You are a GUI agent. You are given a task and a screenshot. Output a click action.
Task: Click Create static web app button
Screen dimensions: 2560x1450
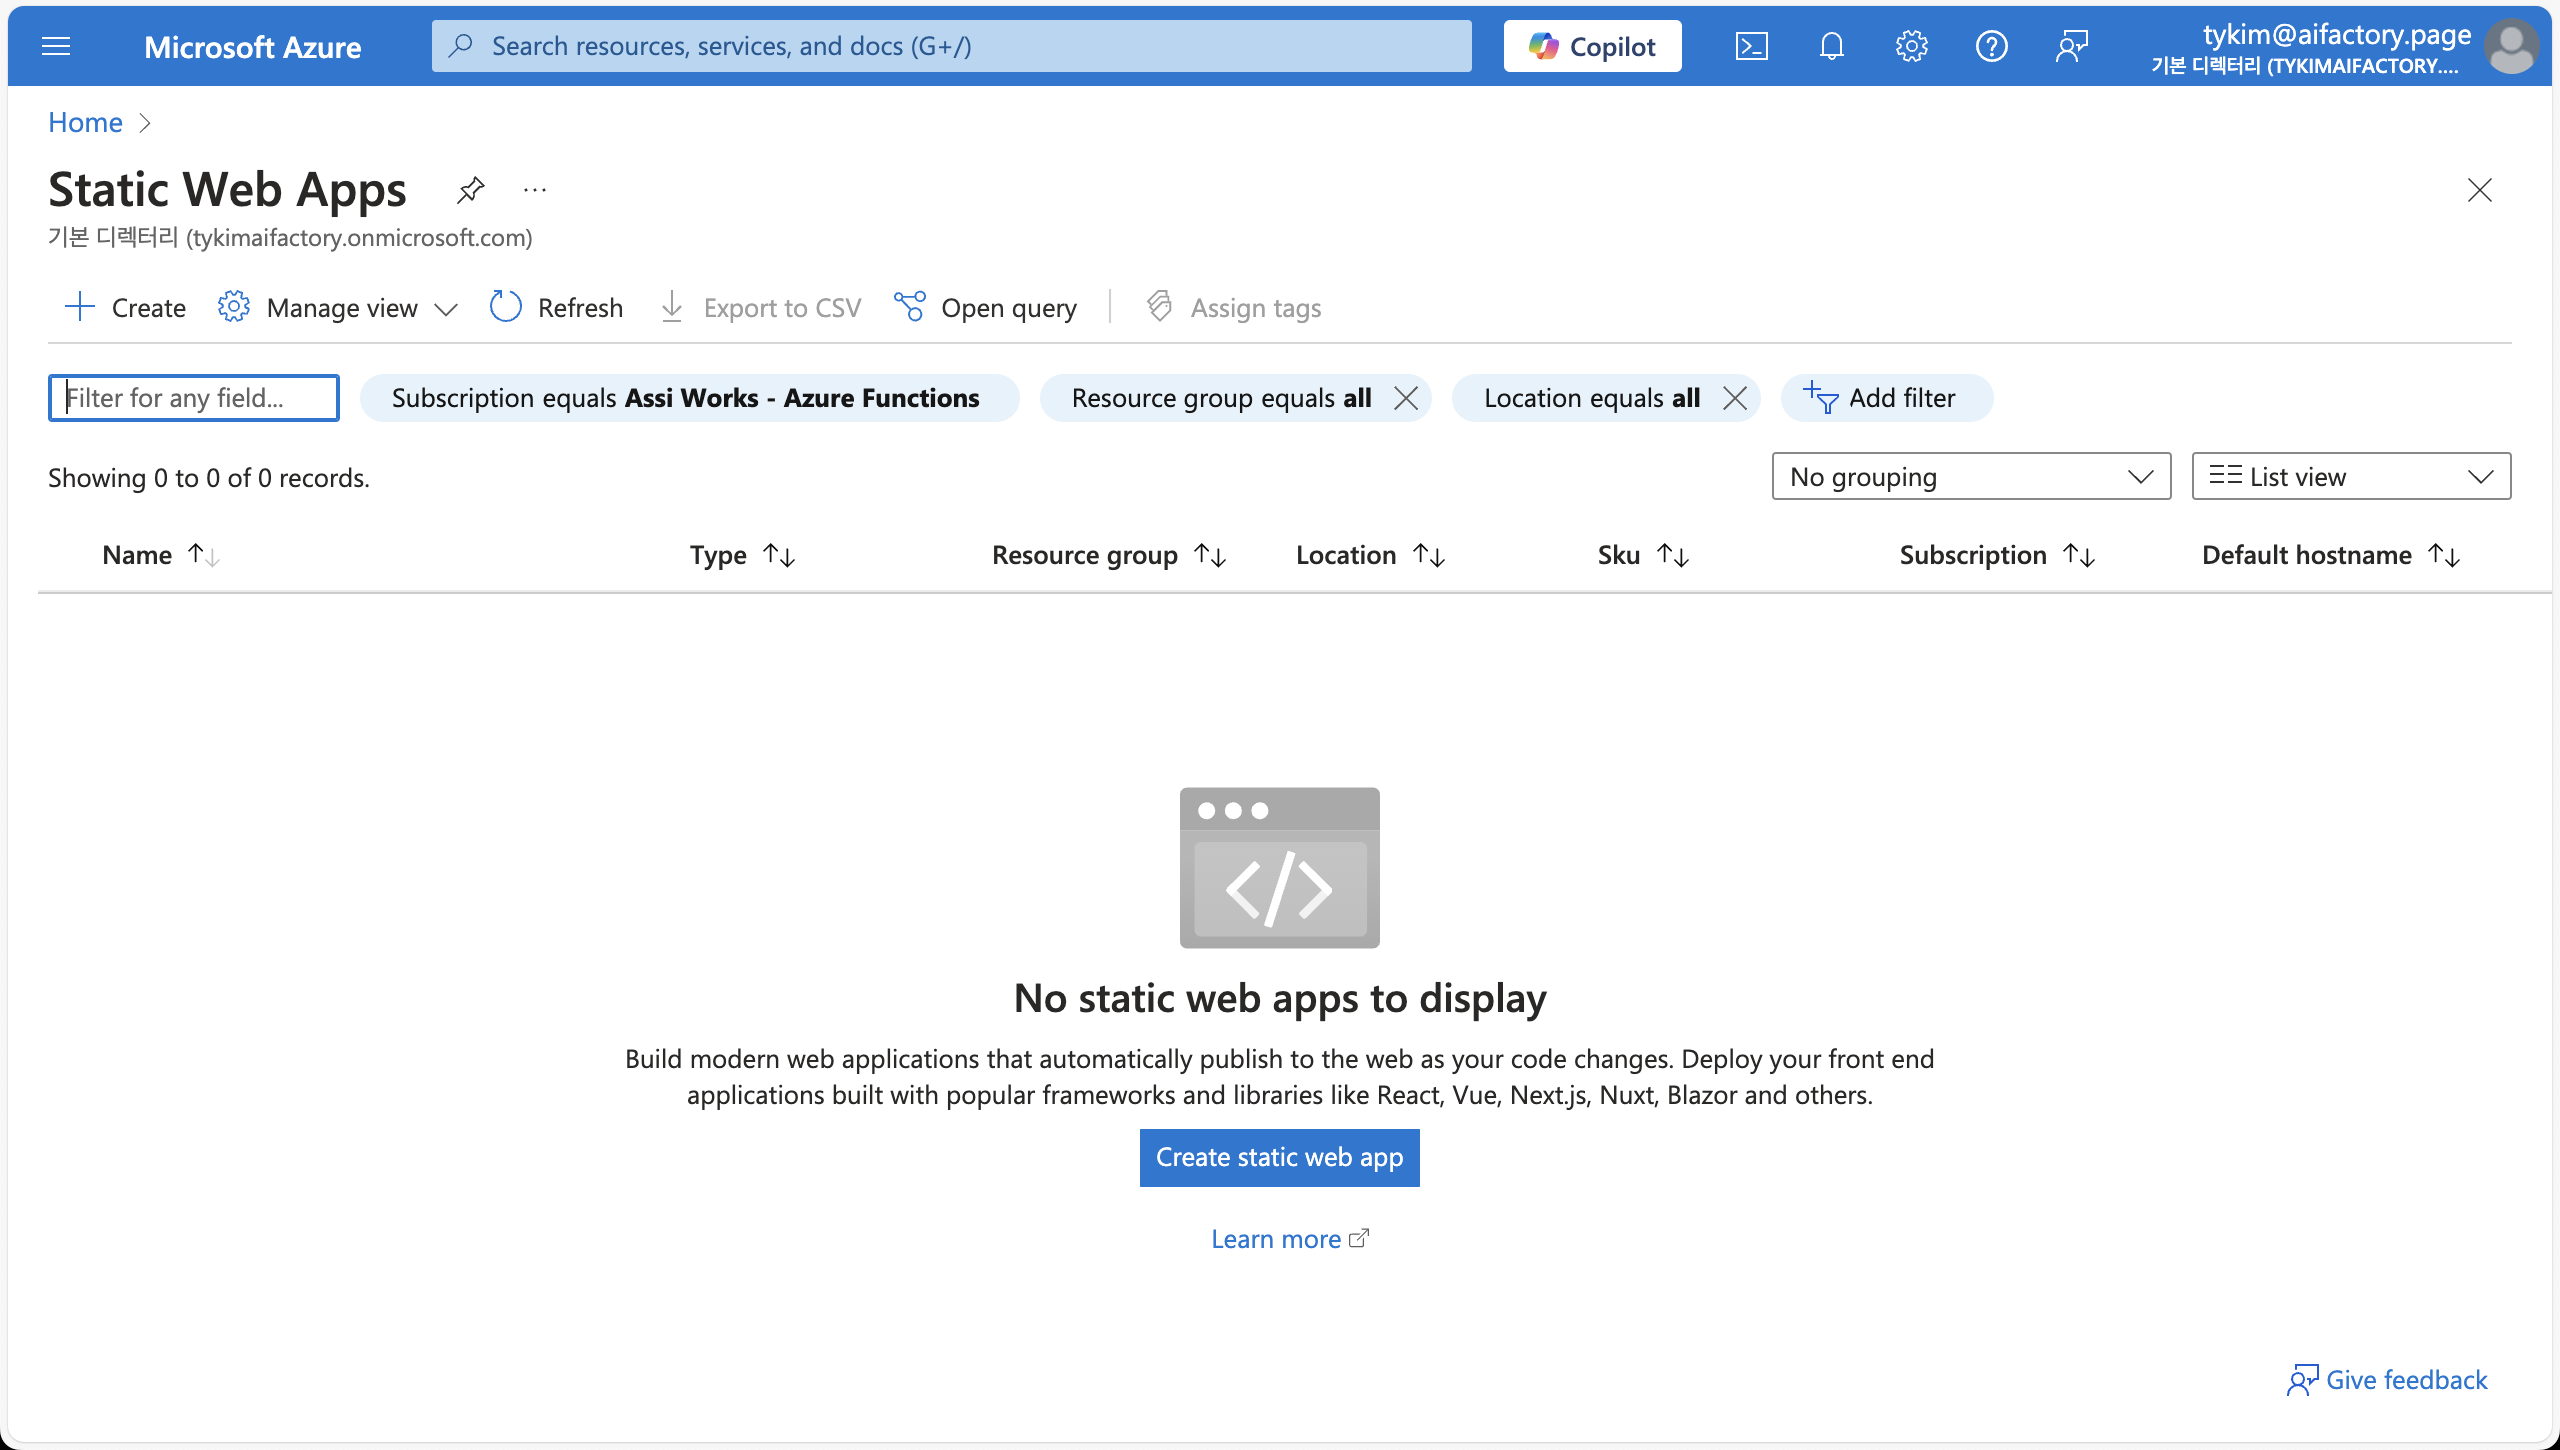click(x=1279, y=1158)
